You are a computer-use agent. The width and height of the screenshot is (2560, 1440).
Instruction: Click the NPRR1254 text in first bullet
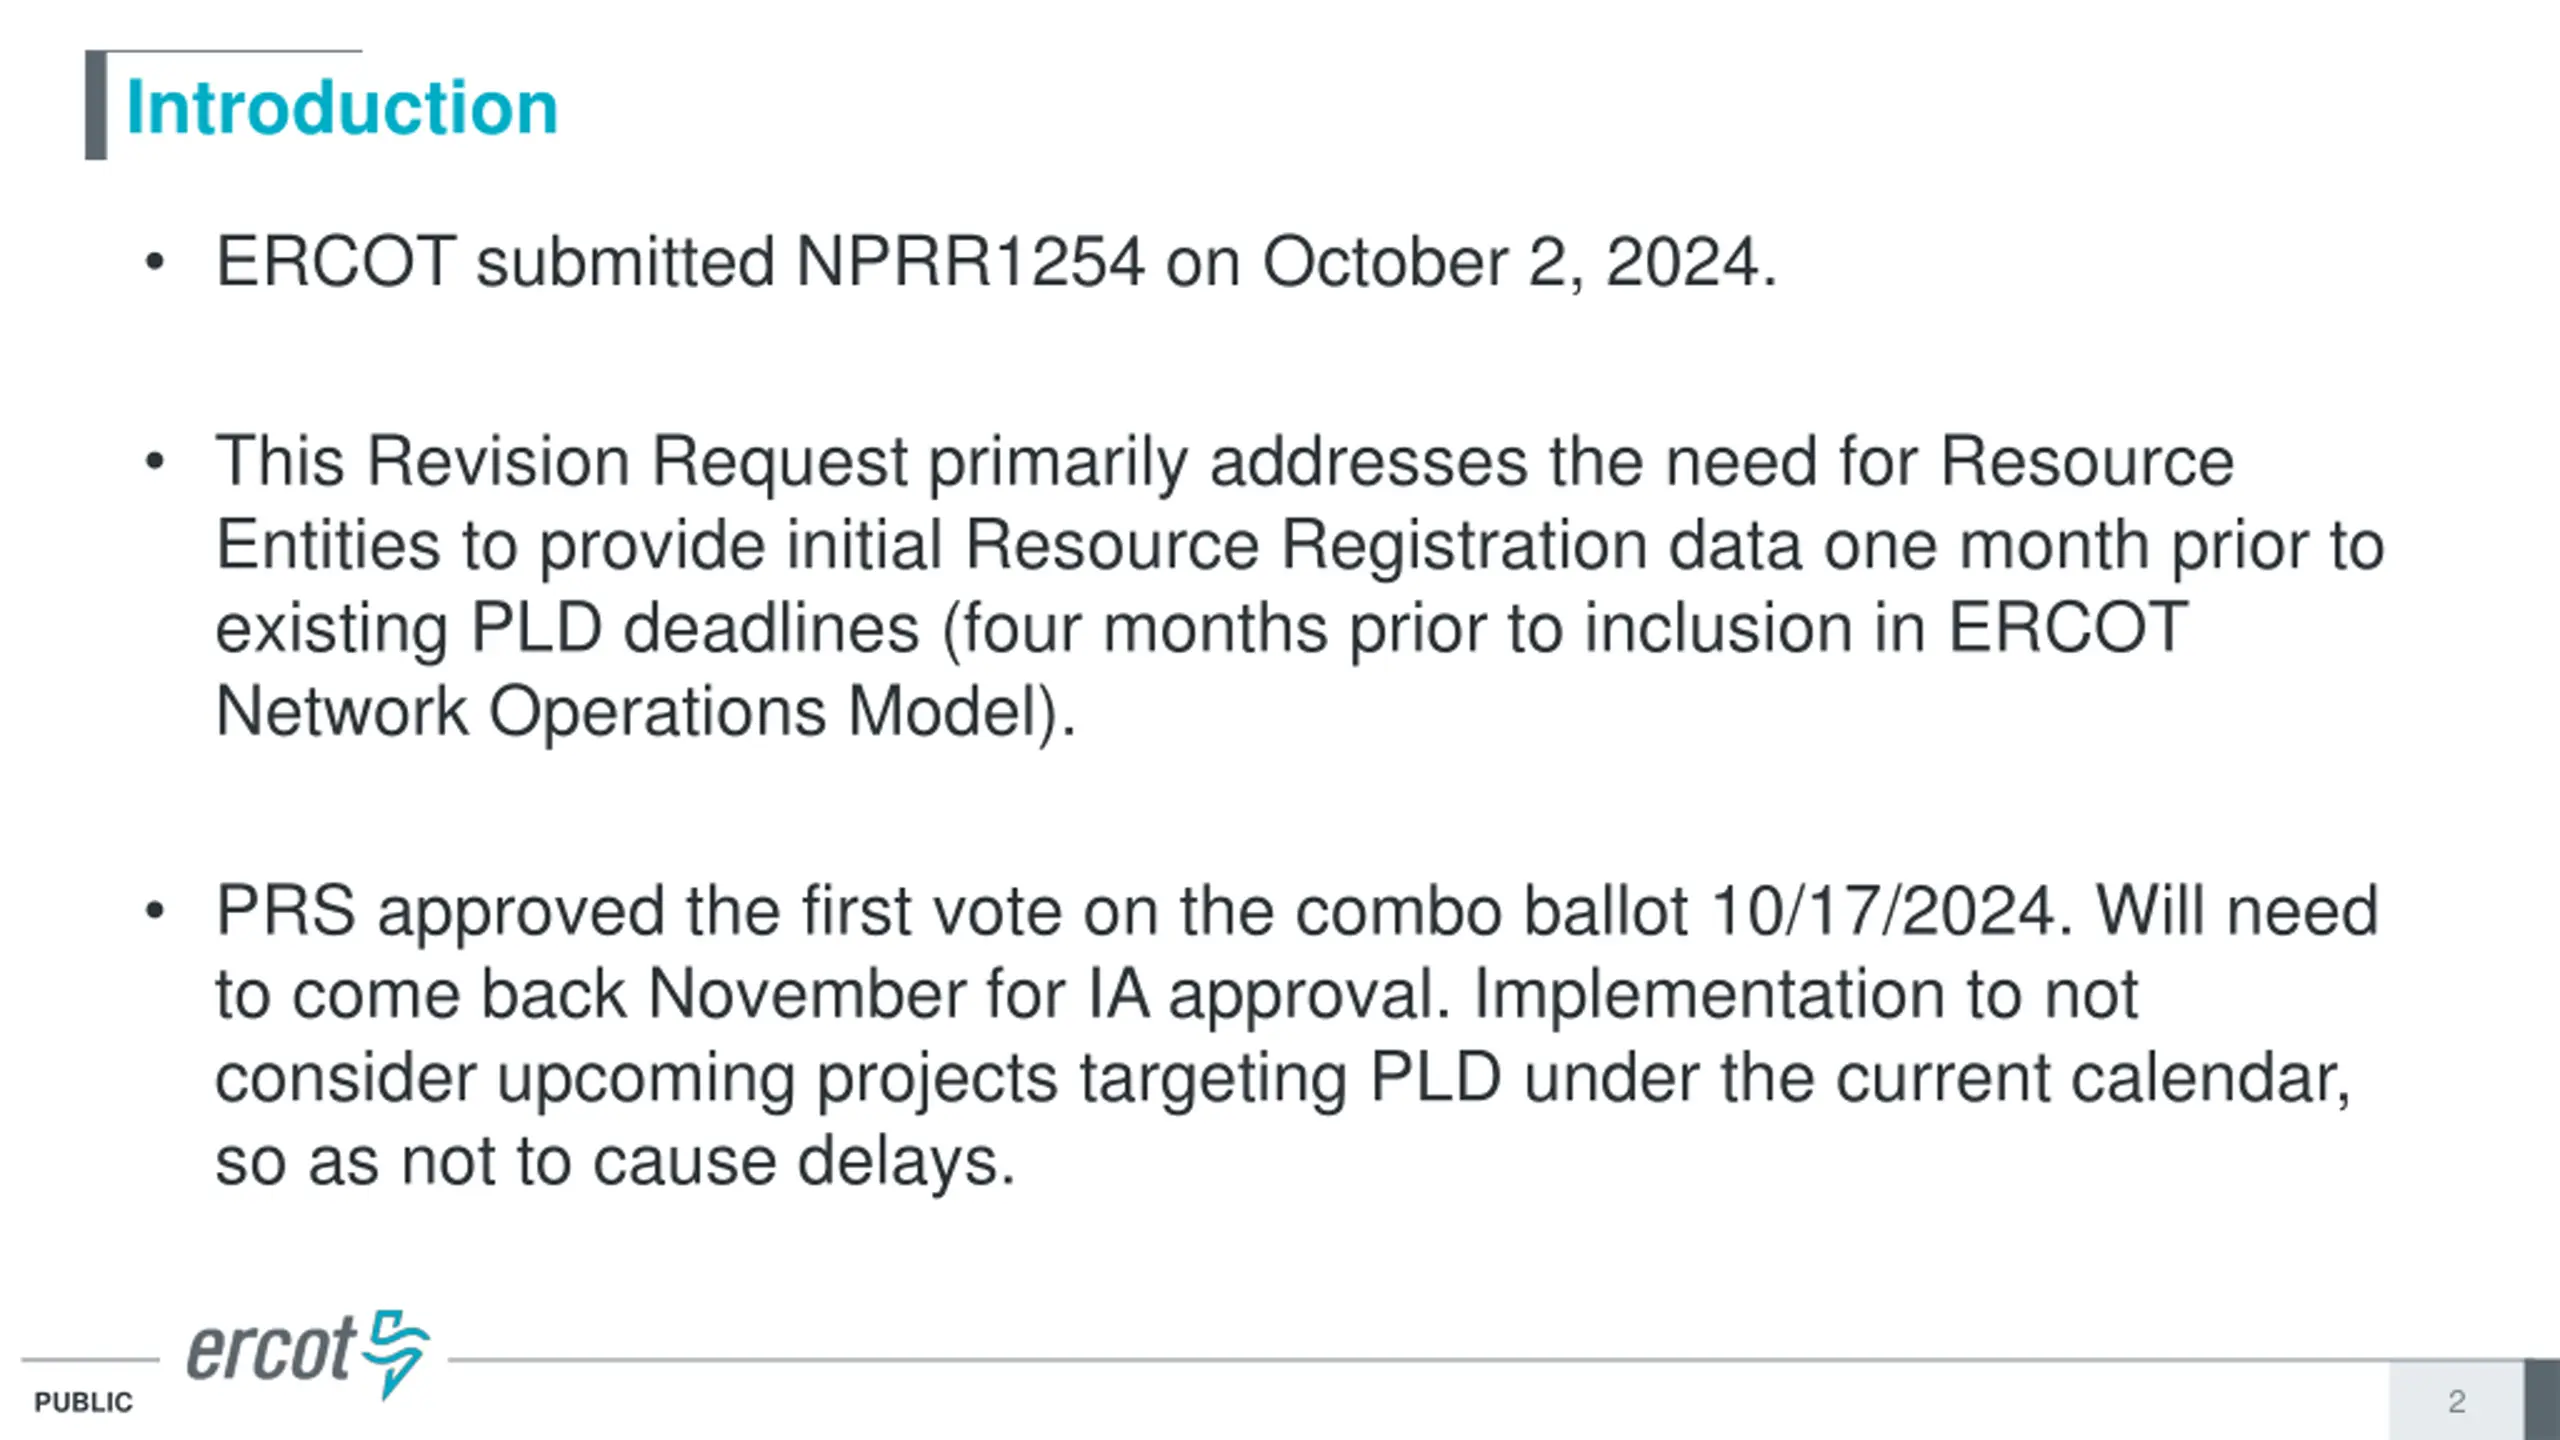point(969,263)
